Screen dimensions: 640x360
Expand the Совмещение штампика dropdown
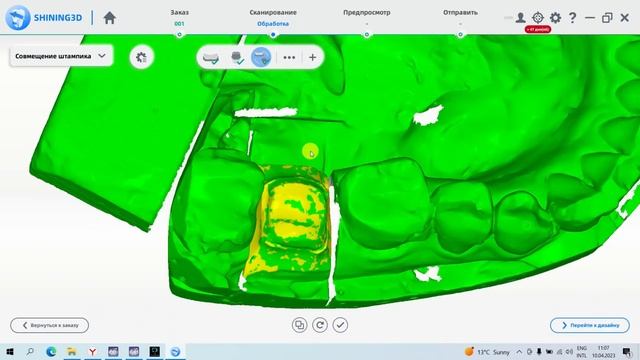tap(61, 56)
